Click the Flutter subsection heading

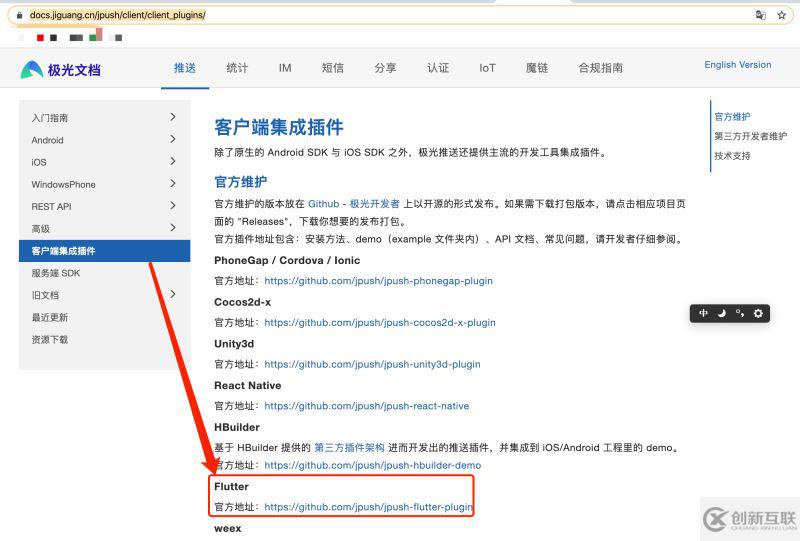pos(232,486)
